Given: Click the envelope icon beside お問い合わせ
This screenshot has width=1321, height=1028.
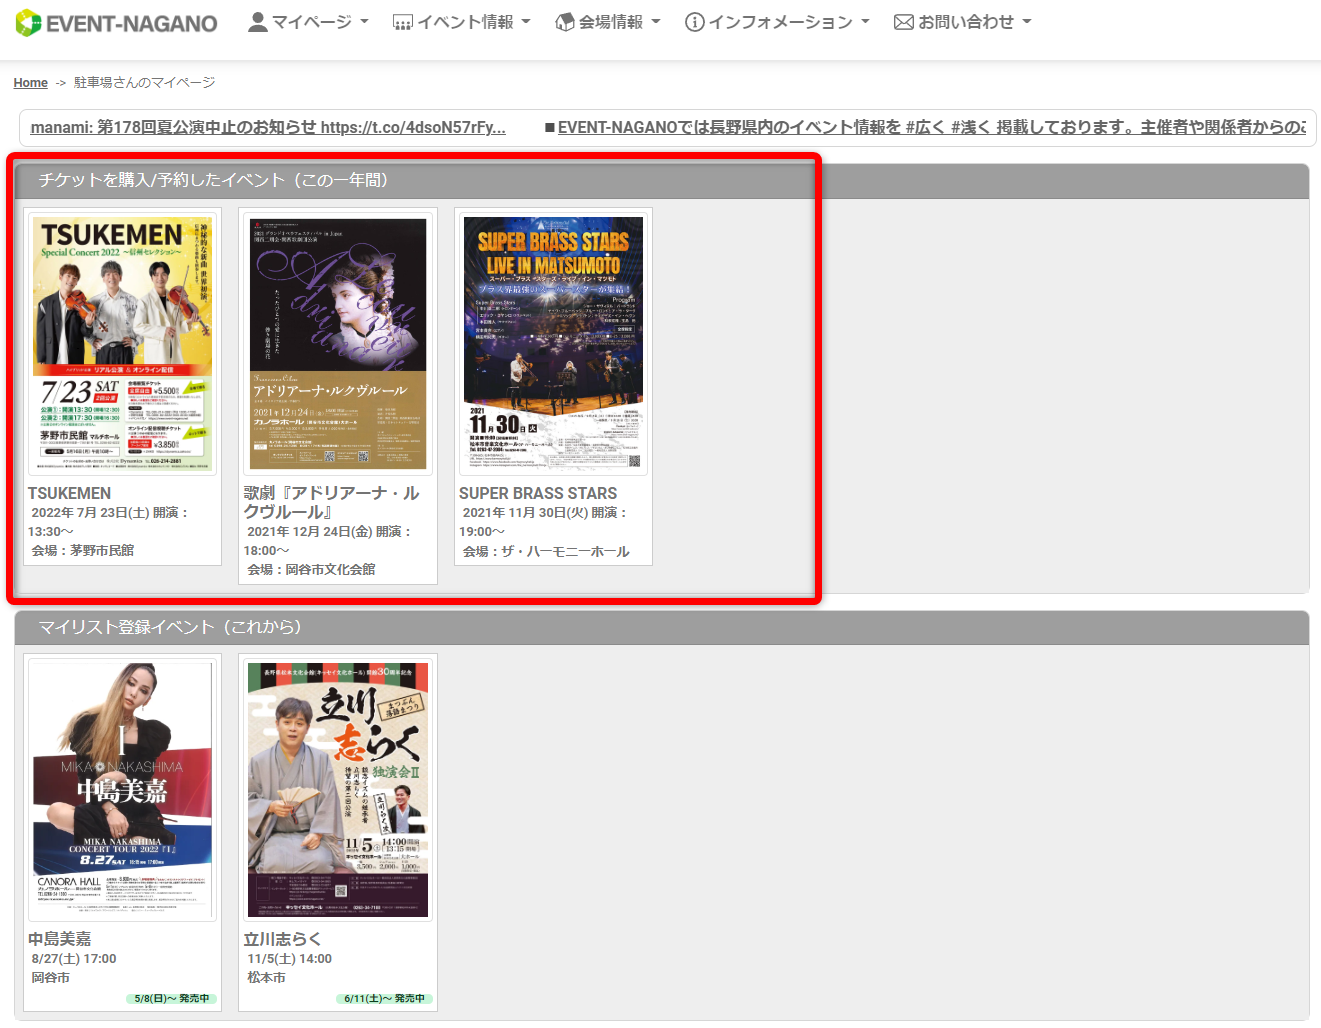Looking at the screenshot, I should [904, 22].
